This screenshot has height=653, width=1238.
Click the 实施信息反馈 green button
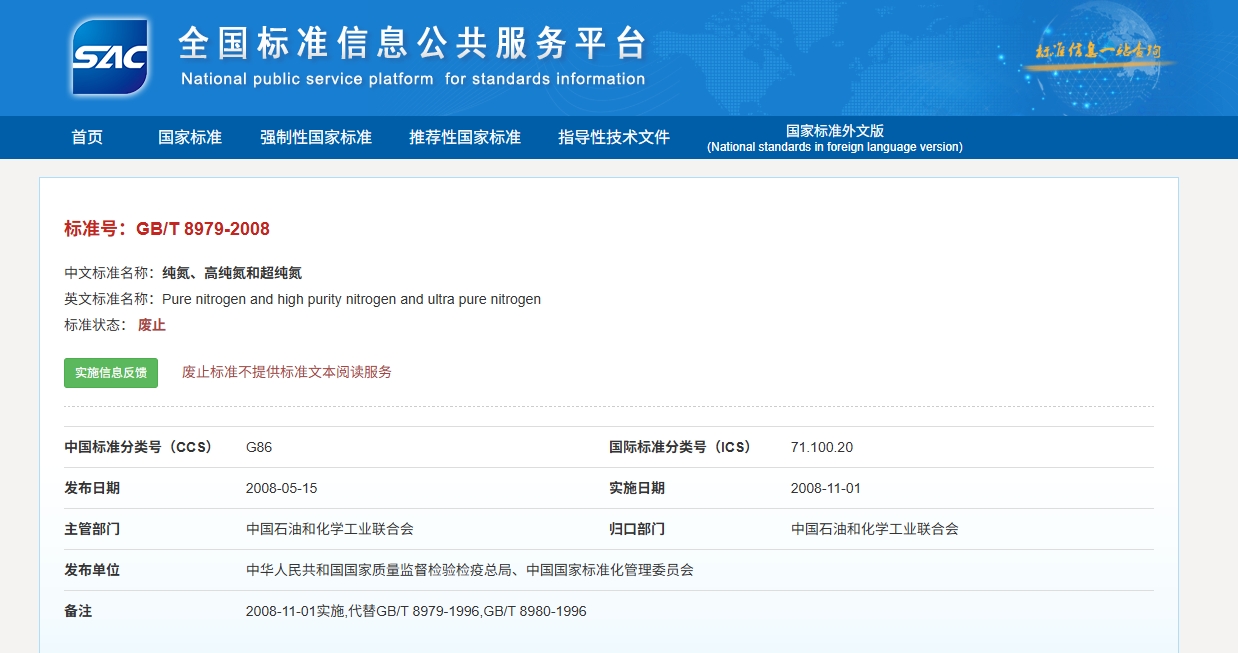tap(111, 372)
